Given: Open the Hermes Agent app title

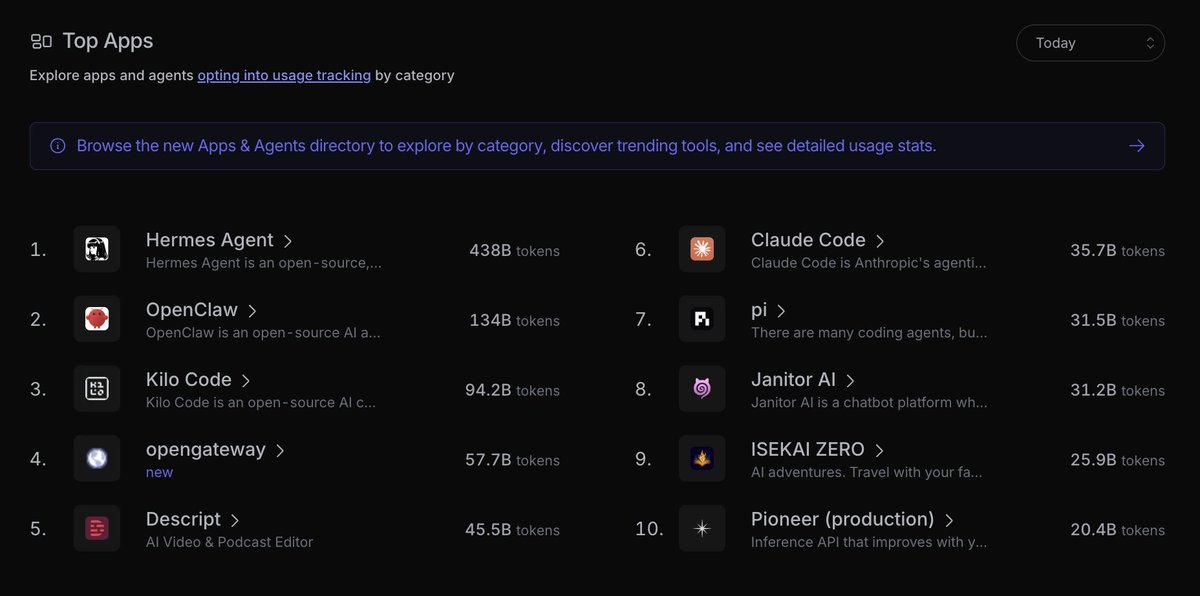Looking at the screenshot, I should [x=209, y=240].
